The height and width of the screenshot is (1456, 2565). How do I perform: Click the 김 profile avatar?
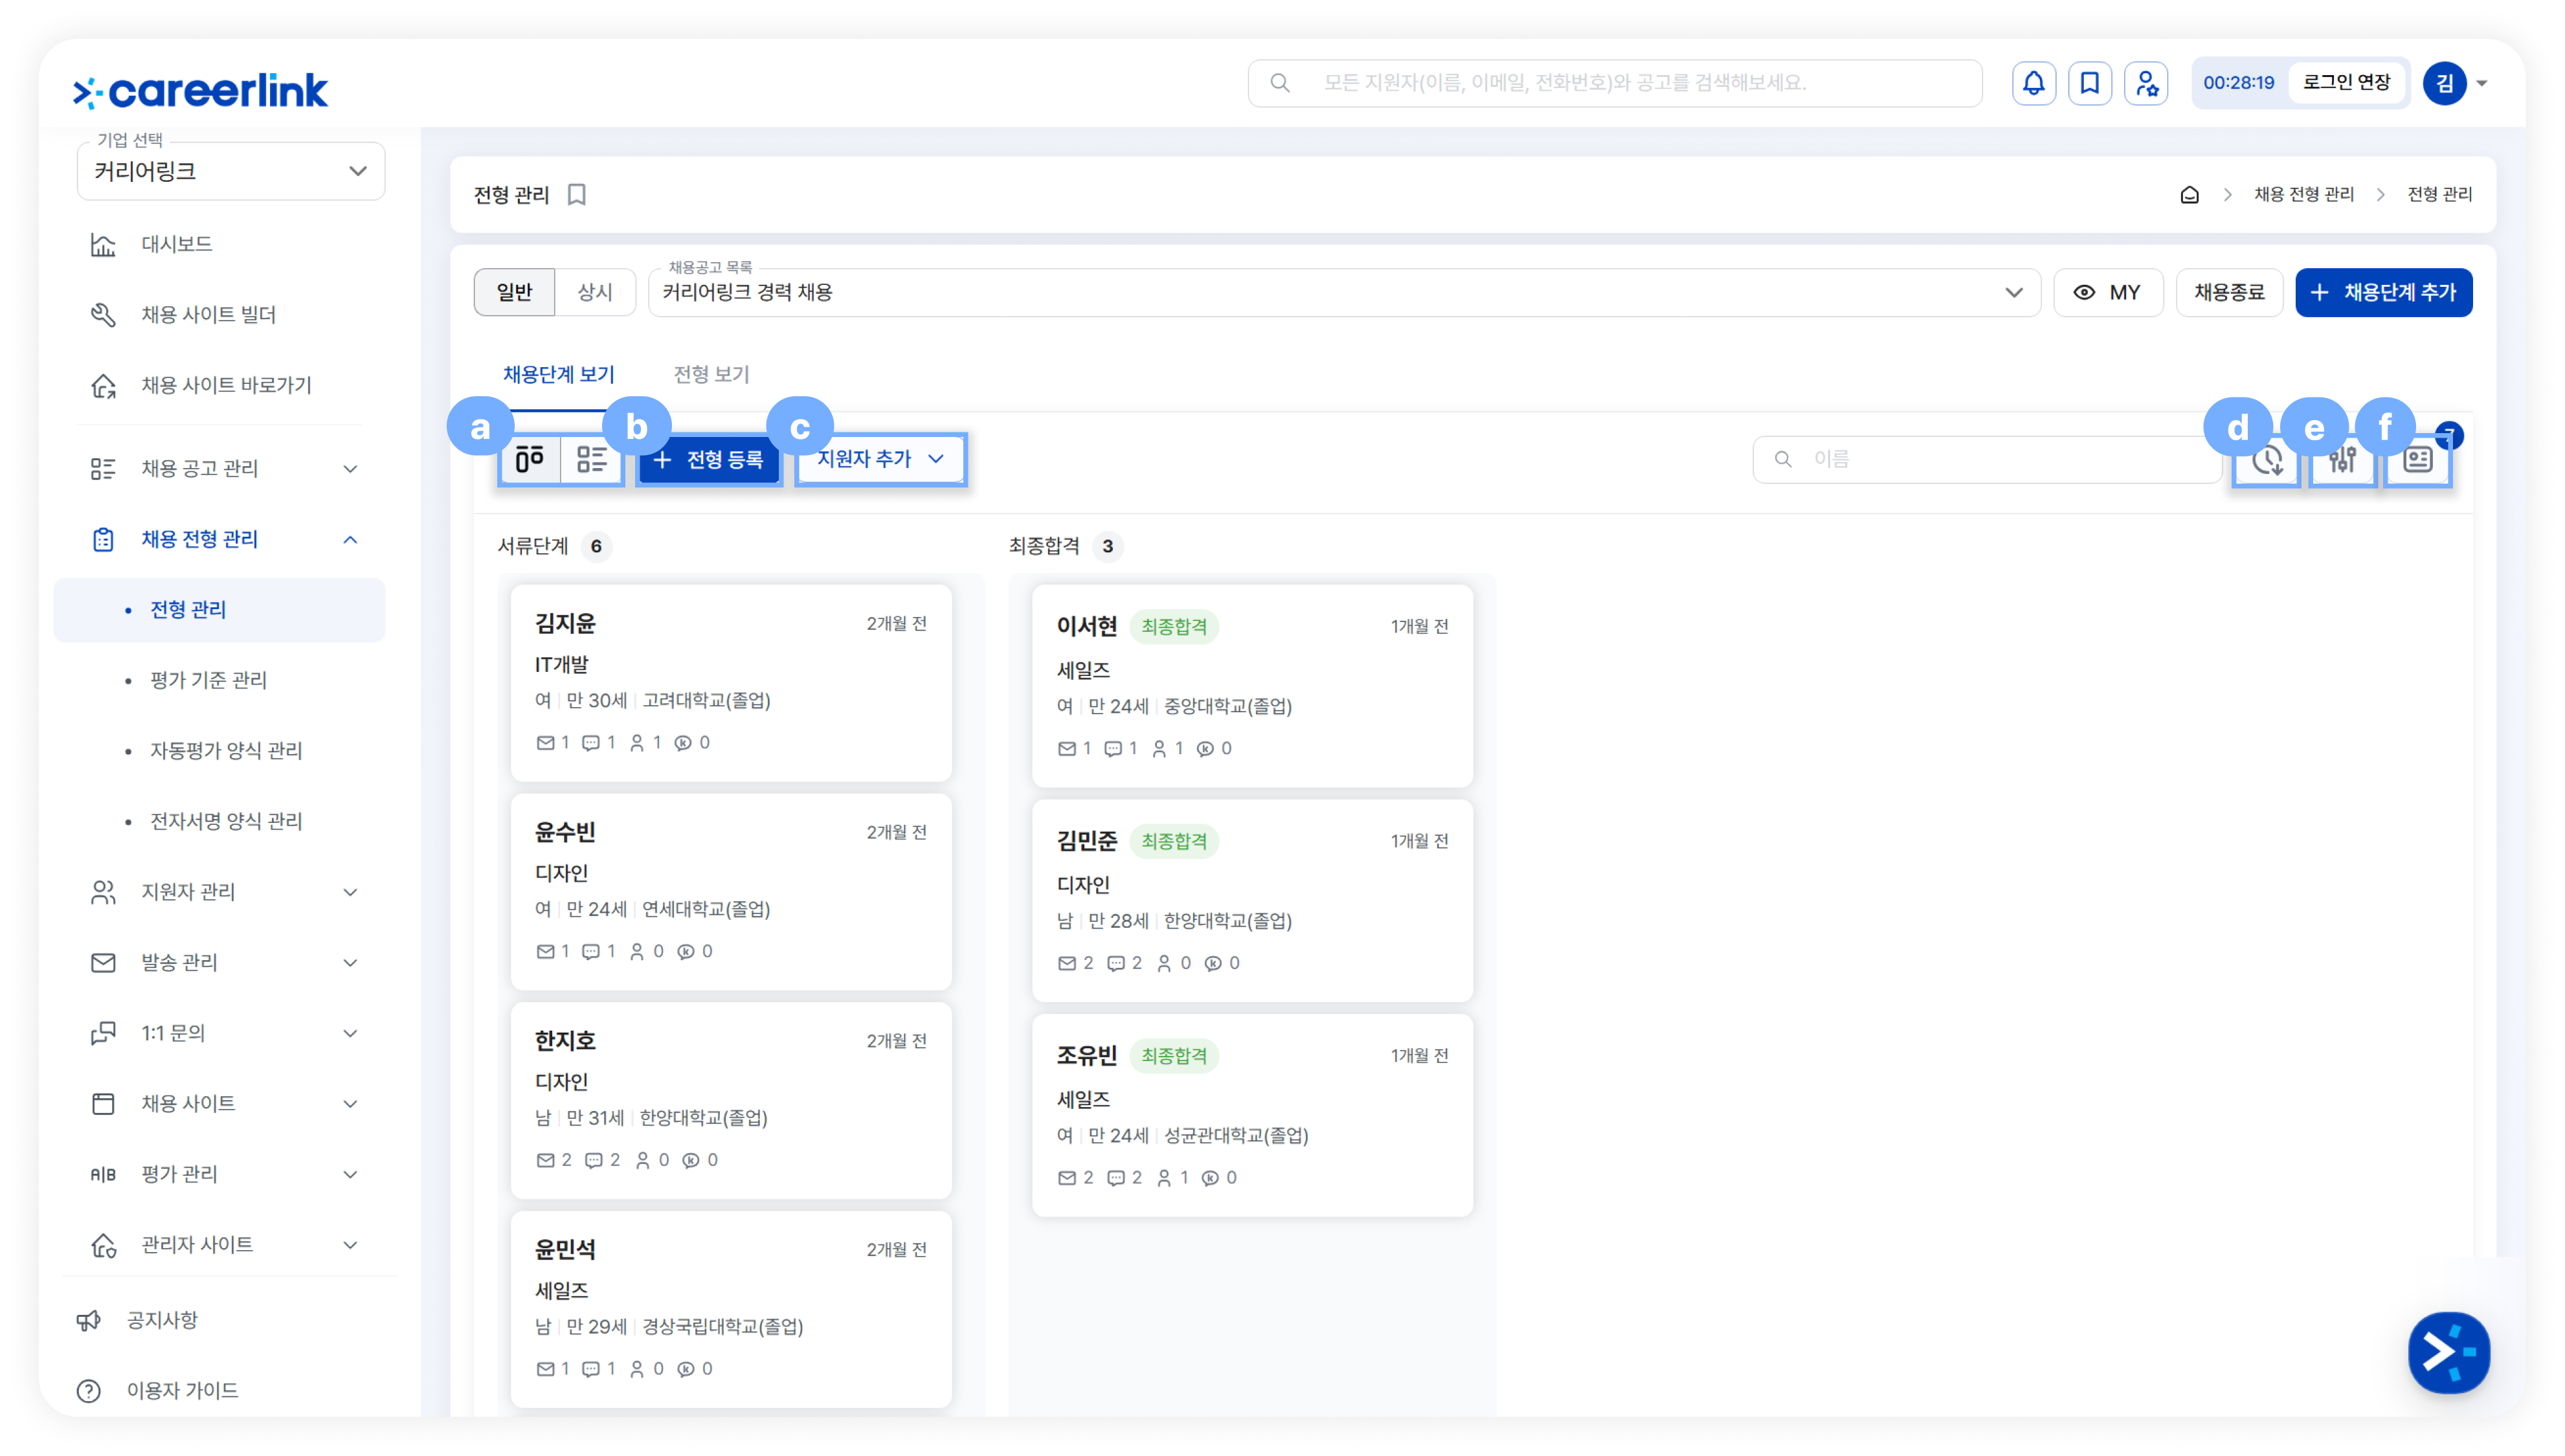[x=2444, y=83]
